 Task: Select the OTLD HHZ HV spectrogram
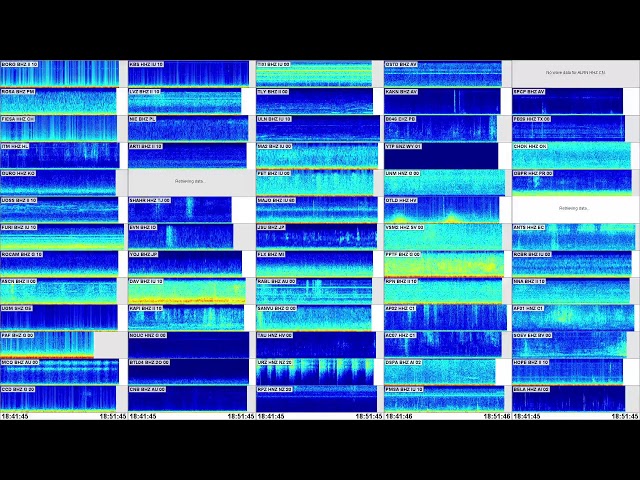coord(442,210)
